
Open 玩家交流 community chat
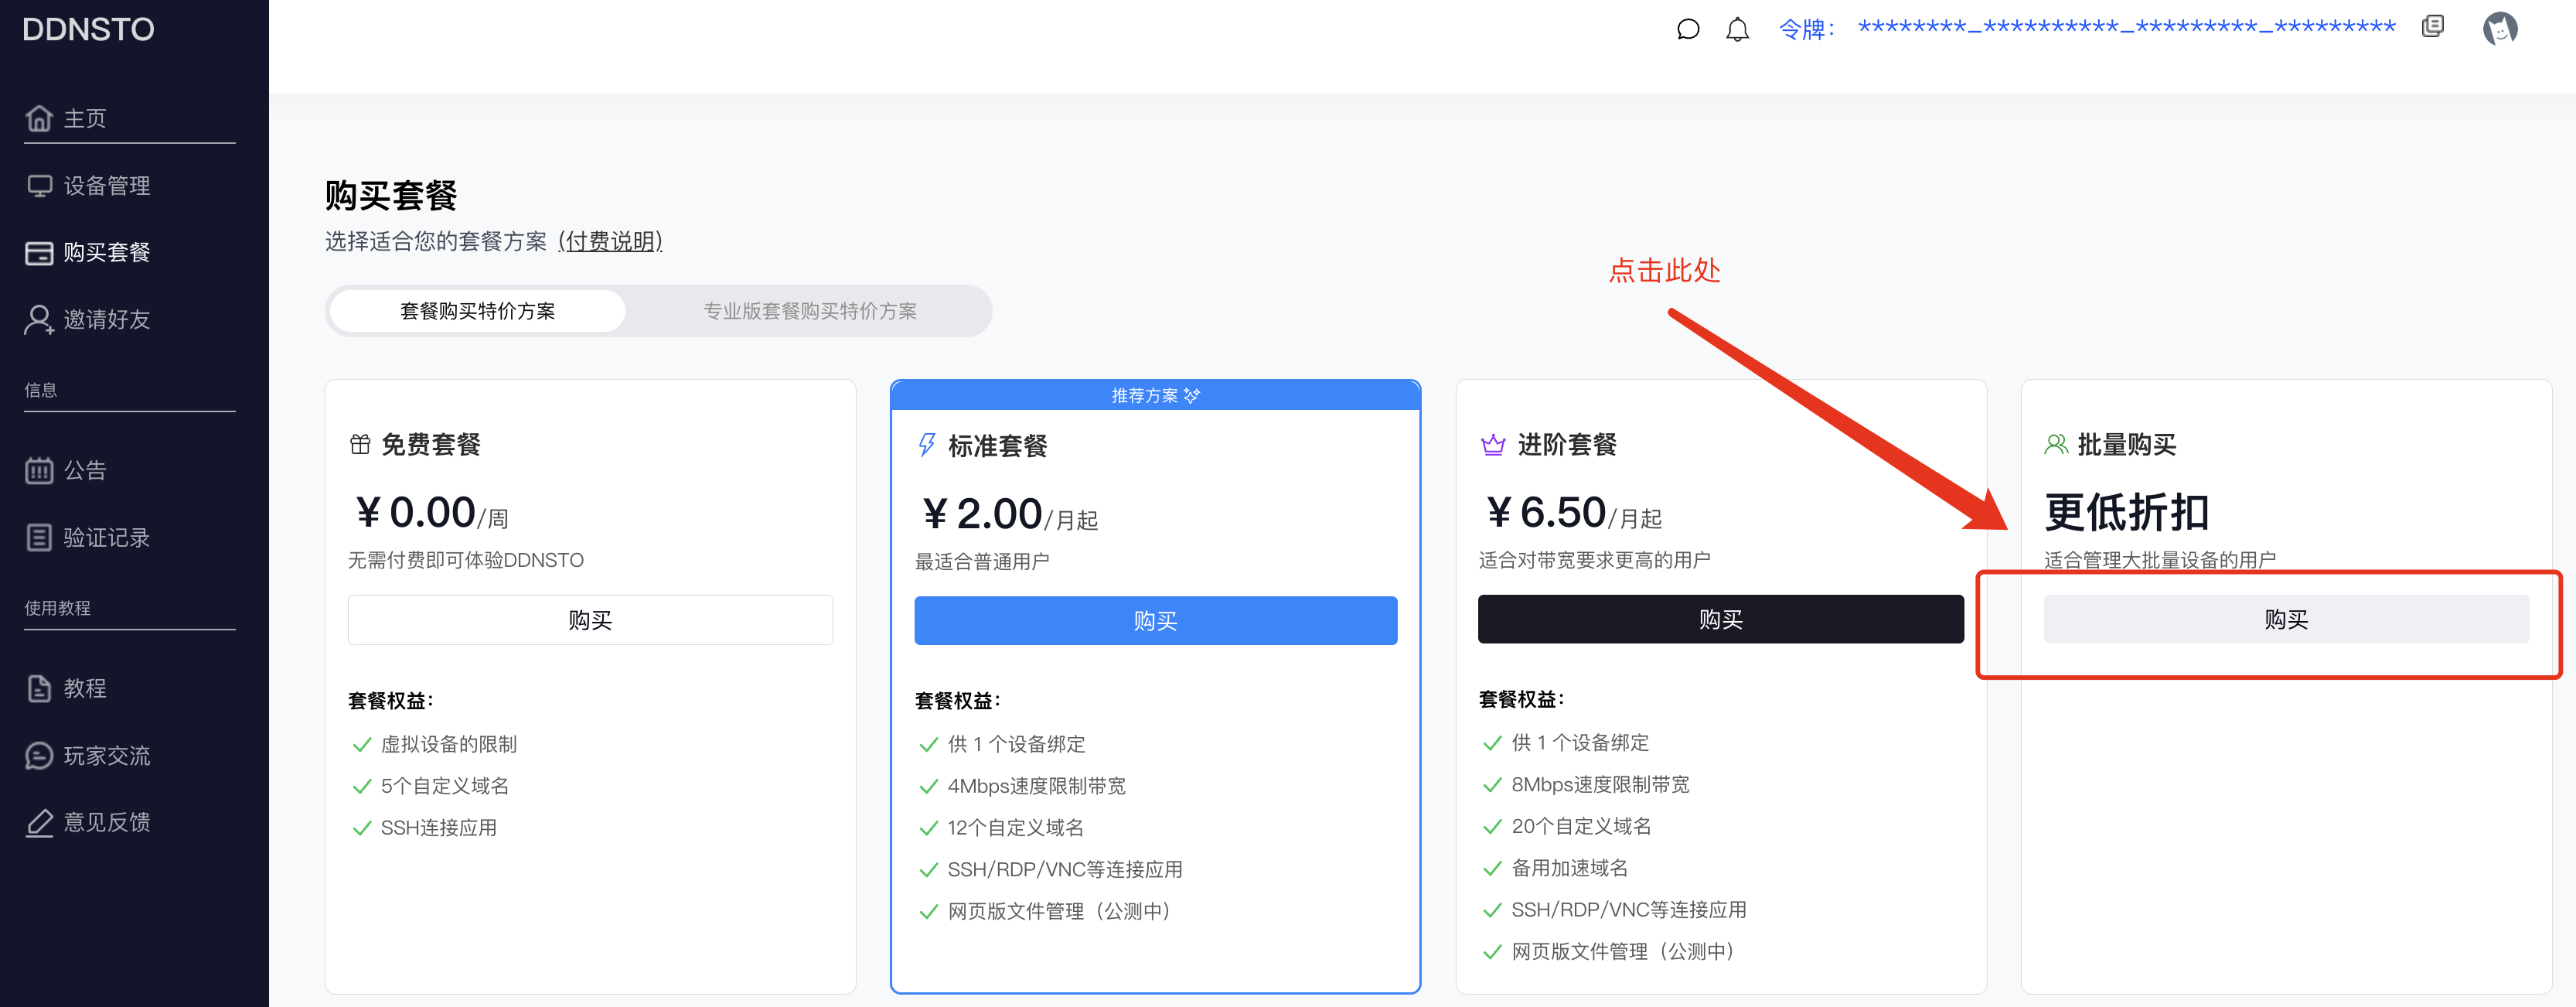106,756
